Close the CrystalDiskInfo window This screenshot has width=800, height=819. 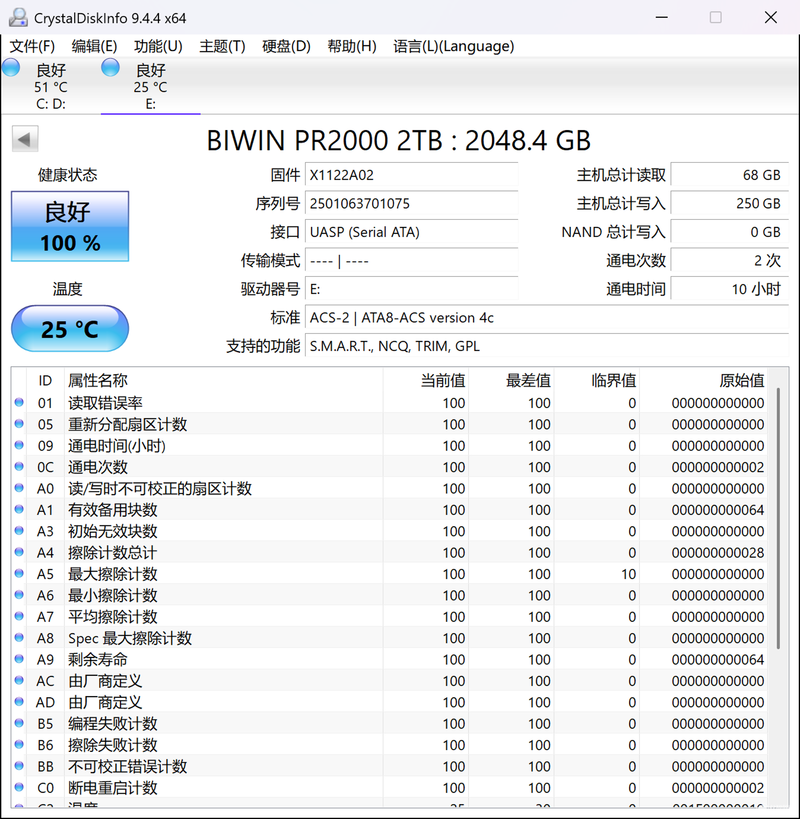tap(771, 17)
